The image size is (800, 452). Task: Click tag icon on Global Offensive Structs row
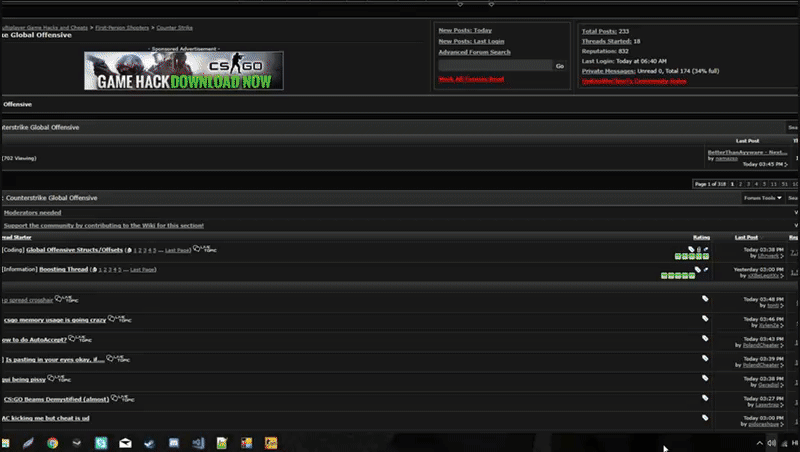coord(691,249)
